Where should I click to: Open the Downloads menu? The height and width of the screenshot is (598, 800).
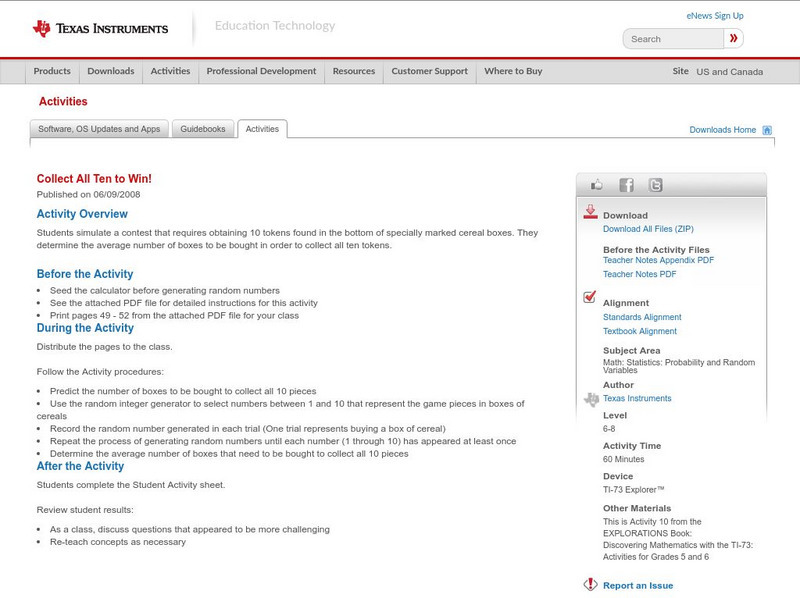111,71
